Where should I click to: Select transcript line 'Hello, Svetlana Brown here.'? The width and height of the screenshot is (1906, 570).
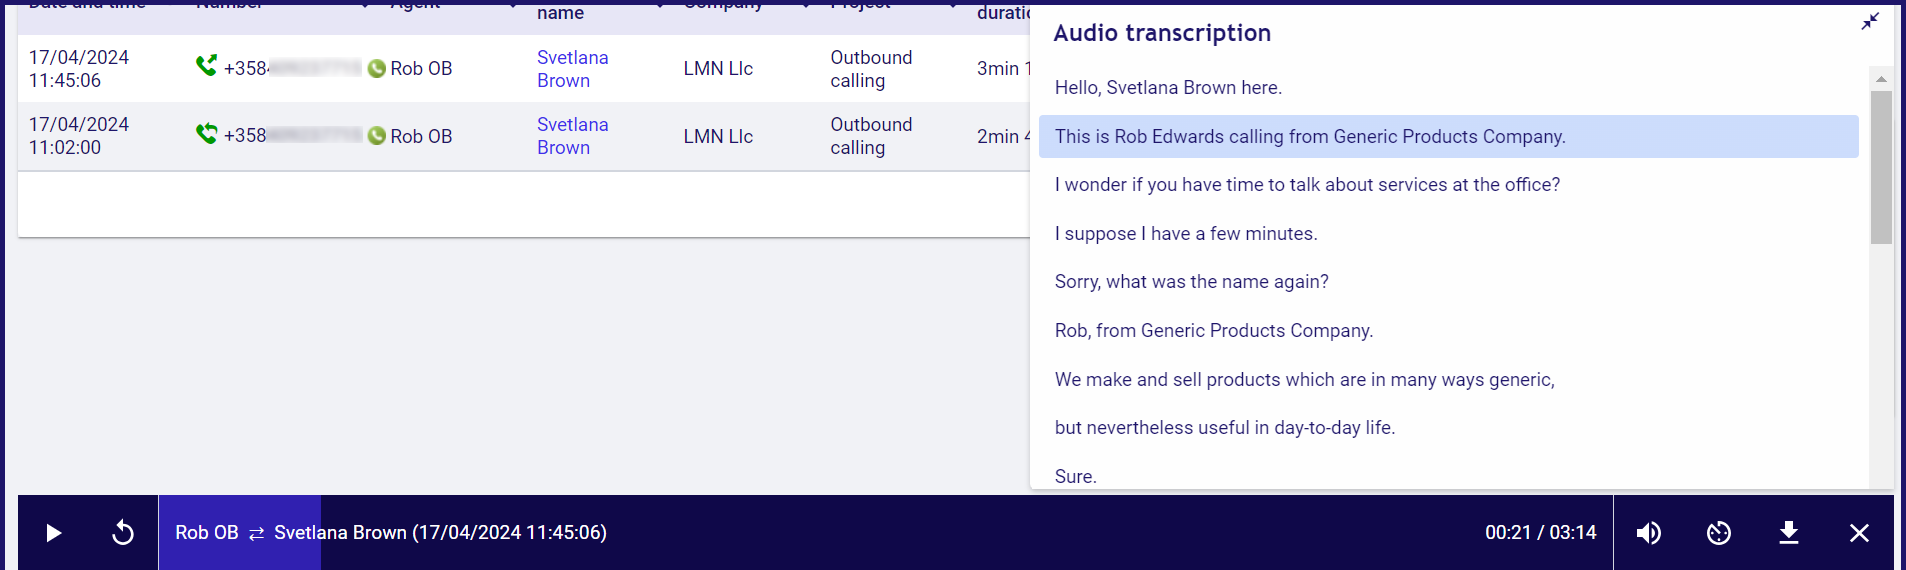coord(1168,88)
